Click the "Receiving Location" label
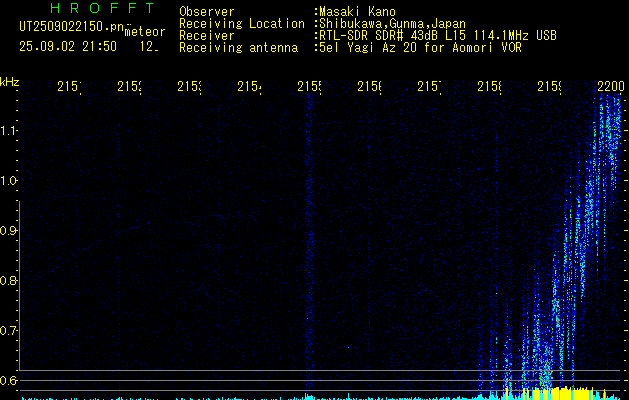Image resolution: width=629 pixels, height=400 pixels. click(242, 24)
